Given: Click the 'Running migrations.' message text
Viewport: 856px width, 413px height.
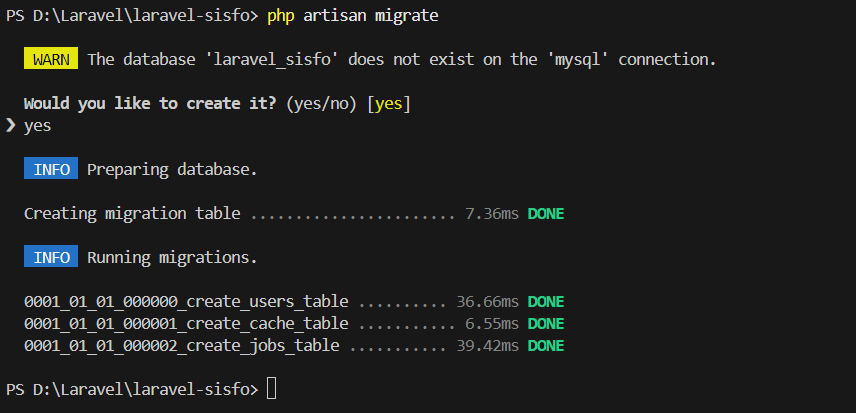Looking at the screenshot, I should (x=172, y=257).
